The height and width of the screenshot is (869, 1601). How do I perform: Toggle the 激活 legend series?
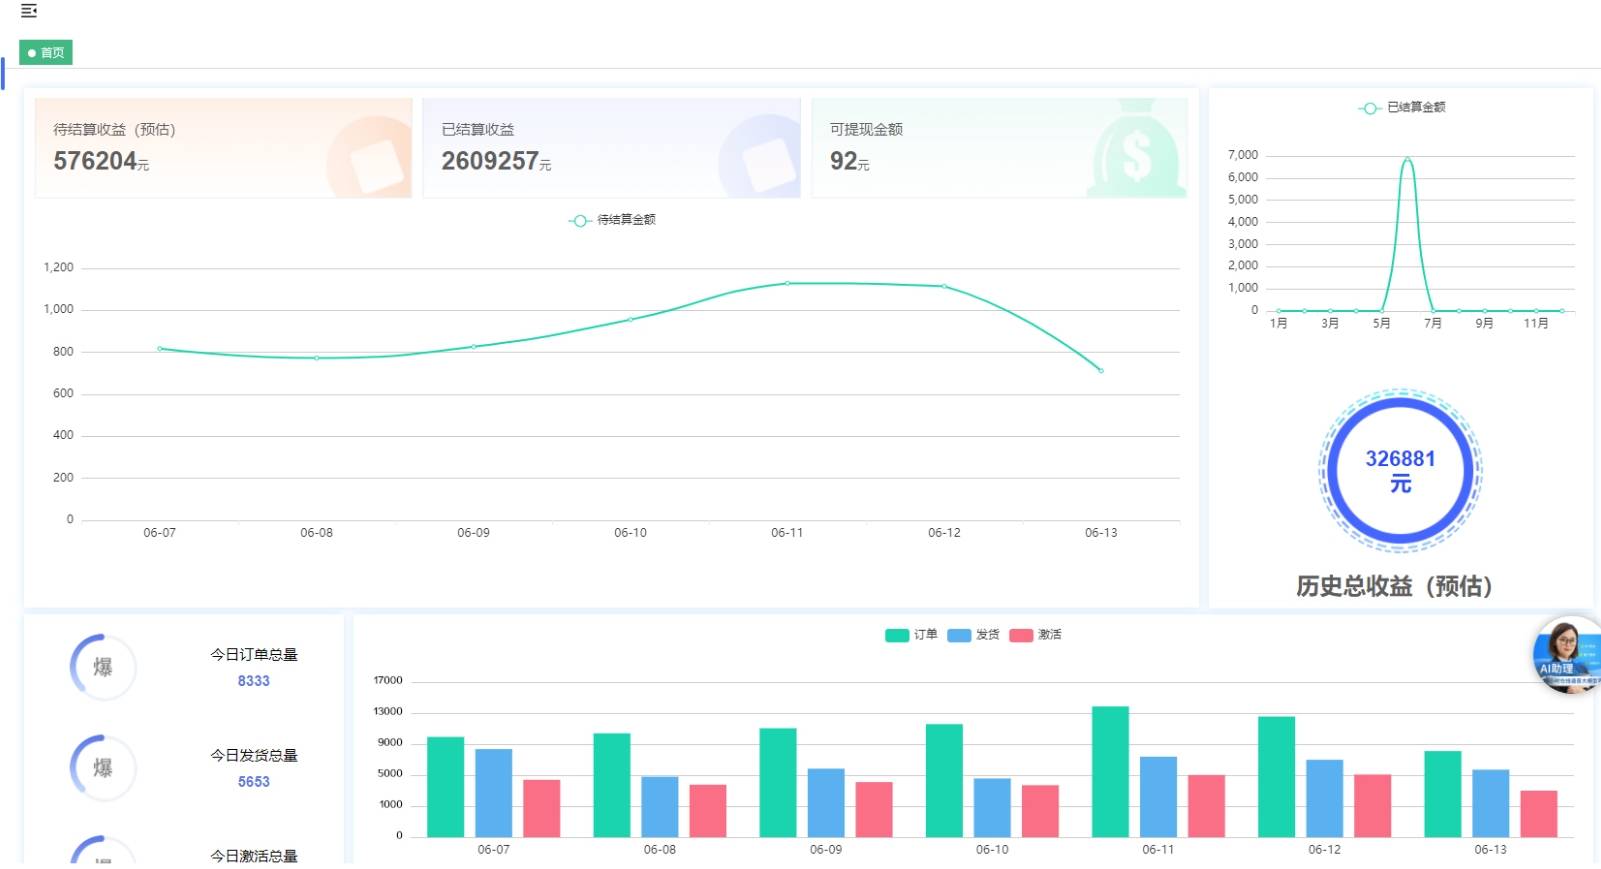[x=1035, y=635]
